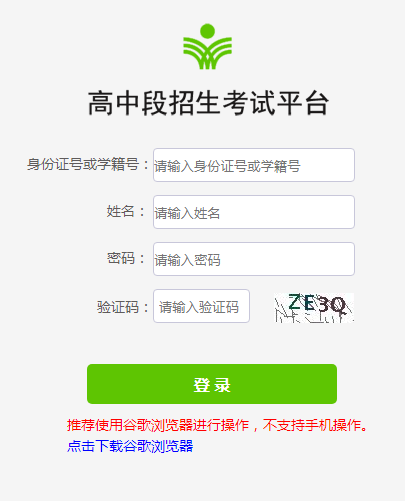Focus the 密码 password field

(254, 259)
